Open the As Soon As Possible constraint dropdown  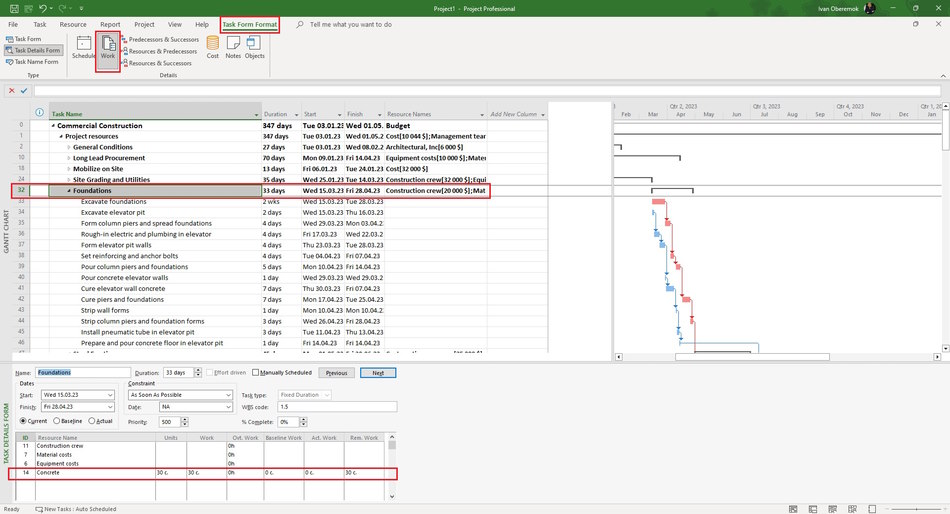pos(228,395)
